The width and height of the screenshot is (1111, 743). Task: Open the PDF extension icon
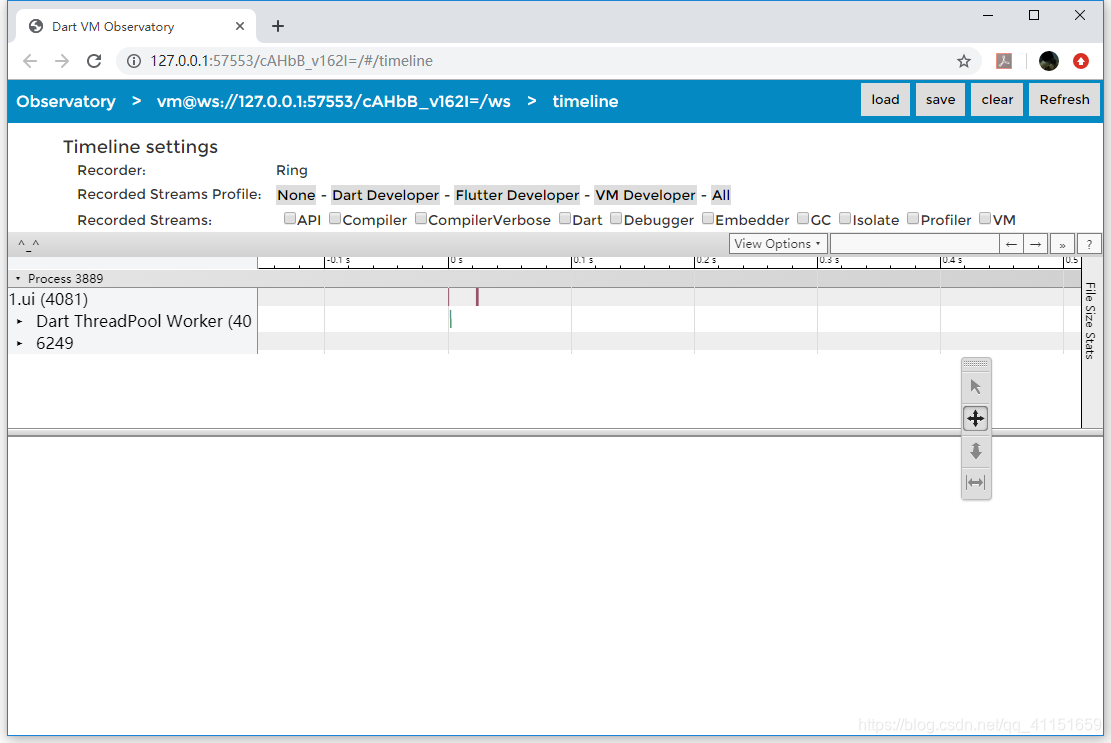pos(1004,61)
